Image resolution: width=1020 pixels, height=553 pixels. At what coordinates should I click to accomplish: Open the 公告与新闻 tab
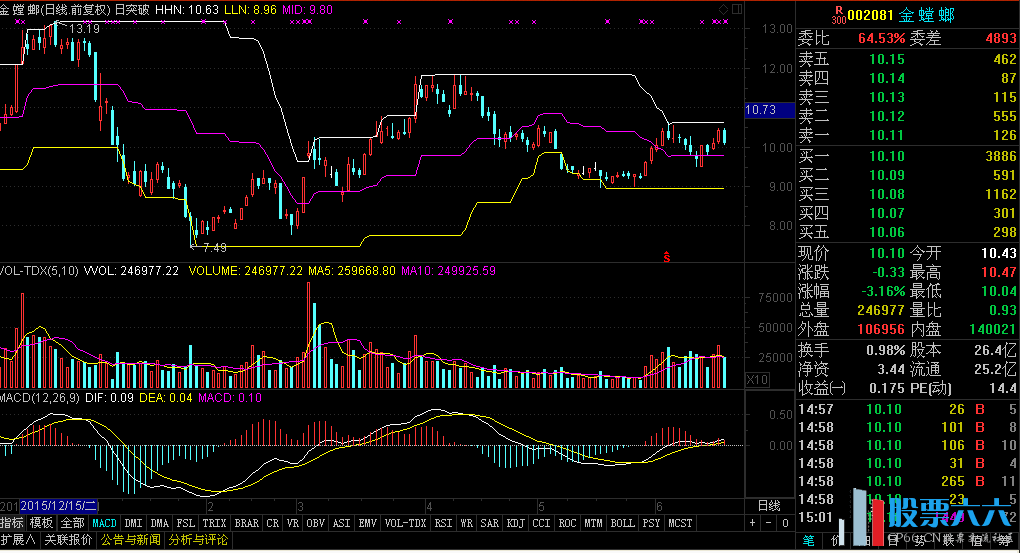(129, 540)
